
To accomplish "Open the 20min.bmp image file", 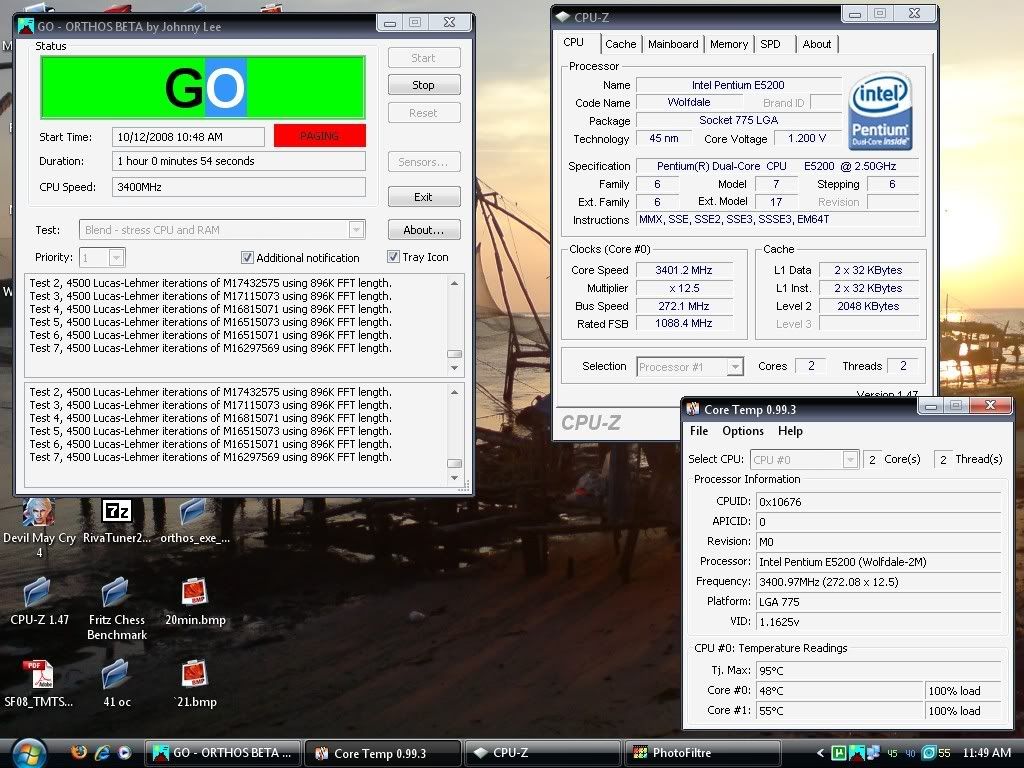I will click(194, 594).
